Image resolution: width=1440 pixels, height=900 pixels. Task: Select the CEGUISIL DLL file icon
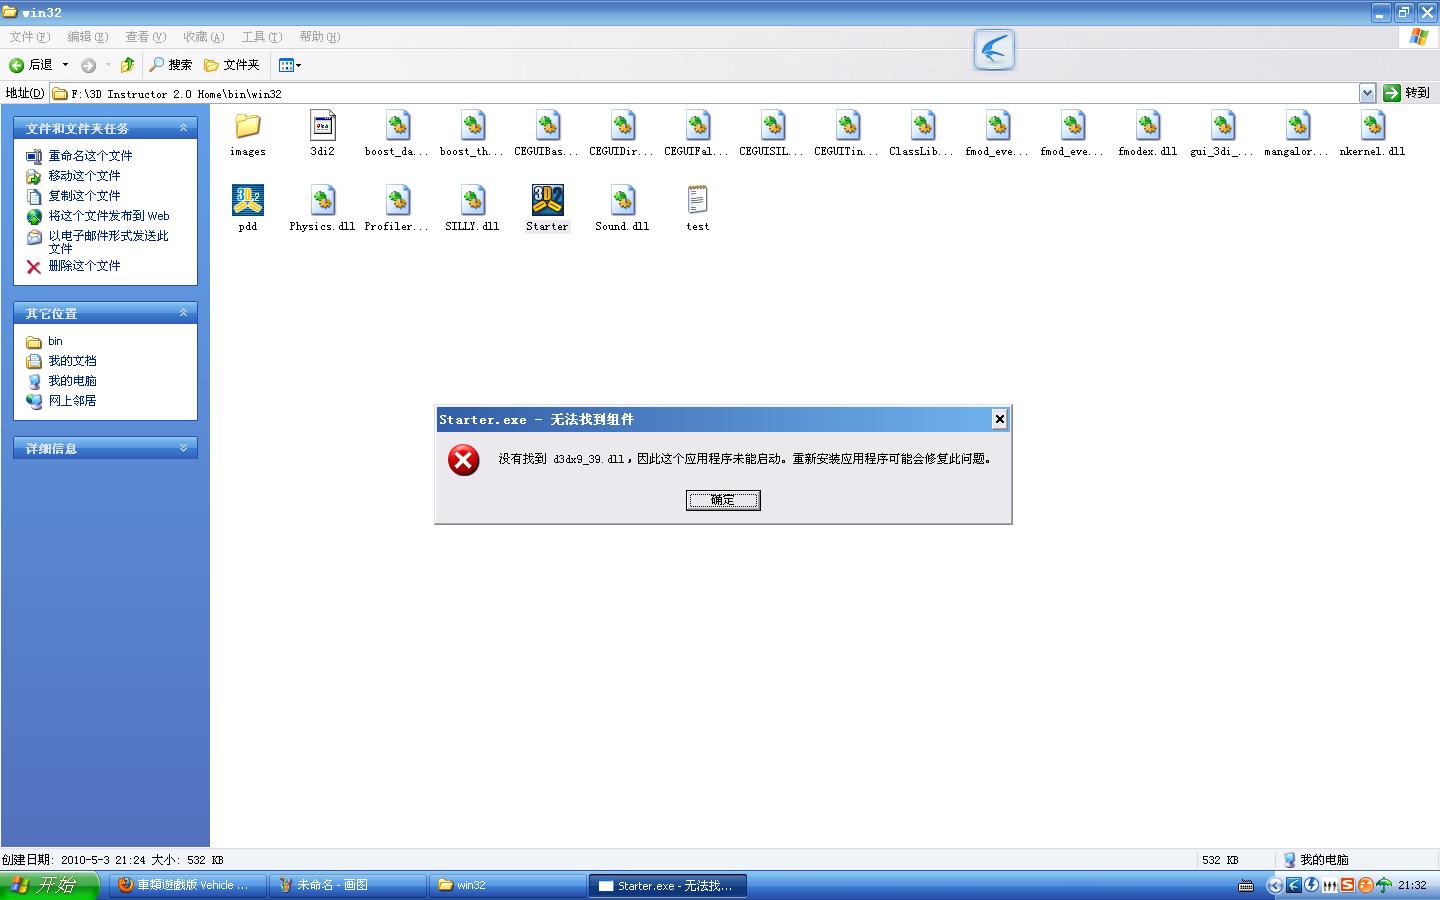tap(772, 126)
